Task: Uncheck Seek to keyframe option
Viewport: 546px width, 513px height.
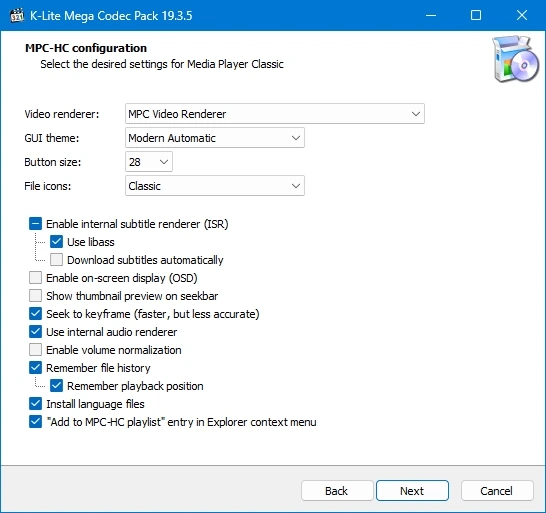Action: click(36, 314)
